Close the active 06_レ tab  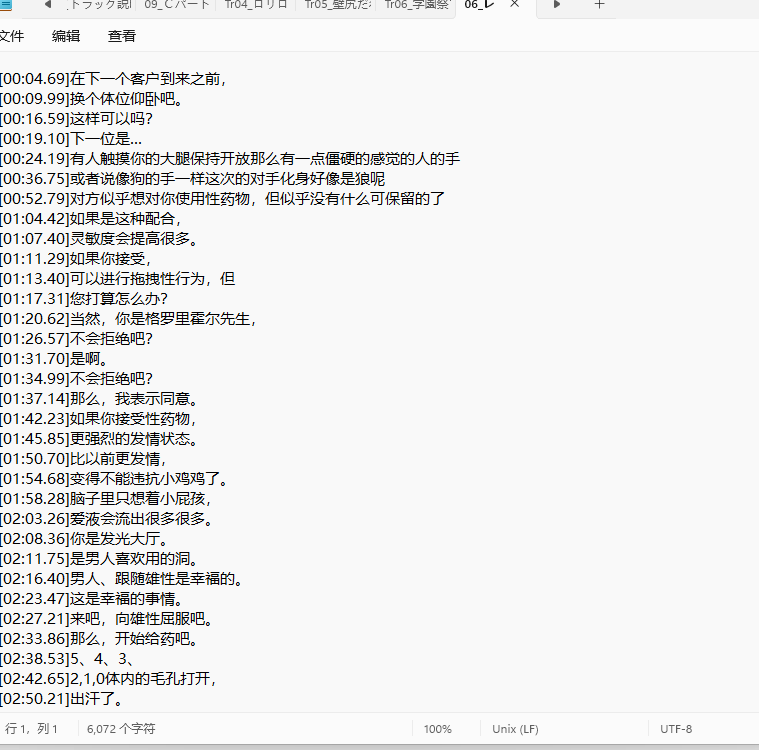[x=515, y=5]
